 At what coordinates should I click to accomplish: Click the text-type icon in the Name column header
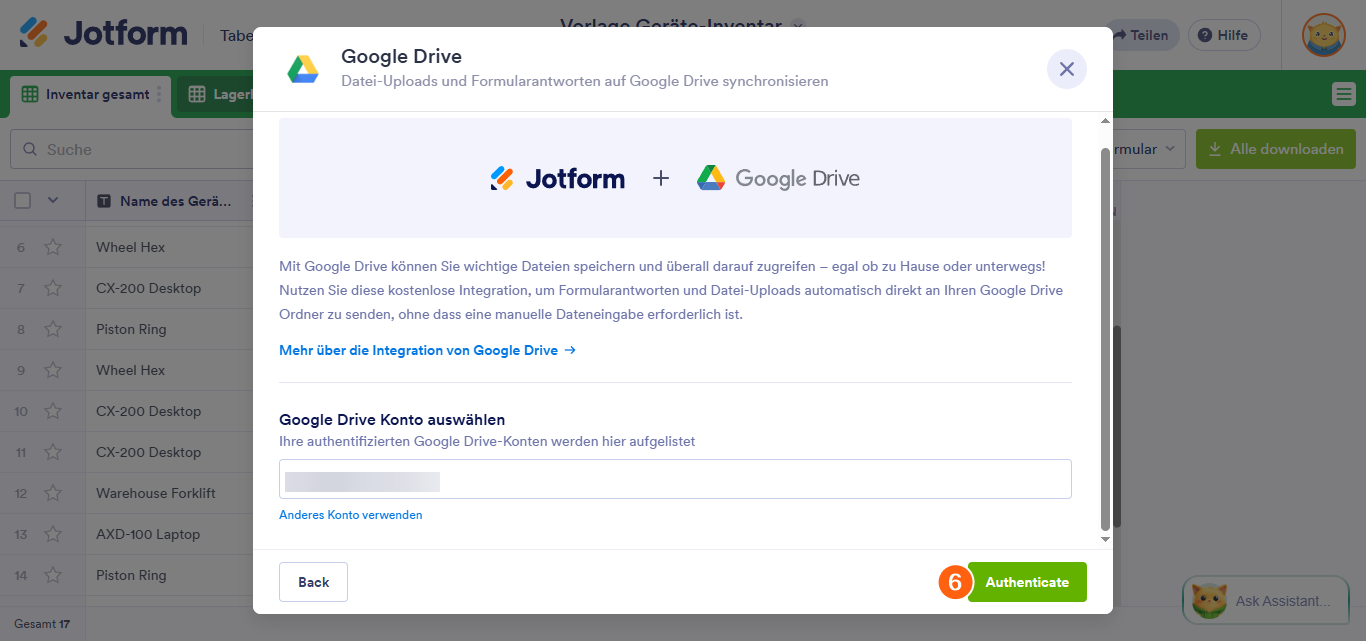(x=106, y=200)
